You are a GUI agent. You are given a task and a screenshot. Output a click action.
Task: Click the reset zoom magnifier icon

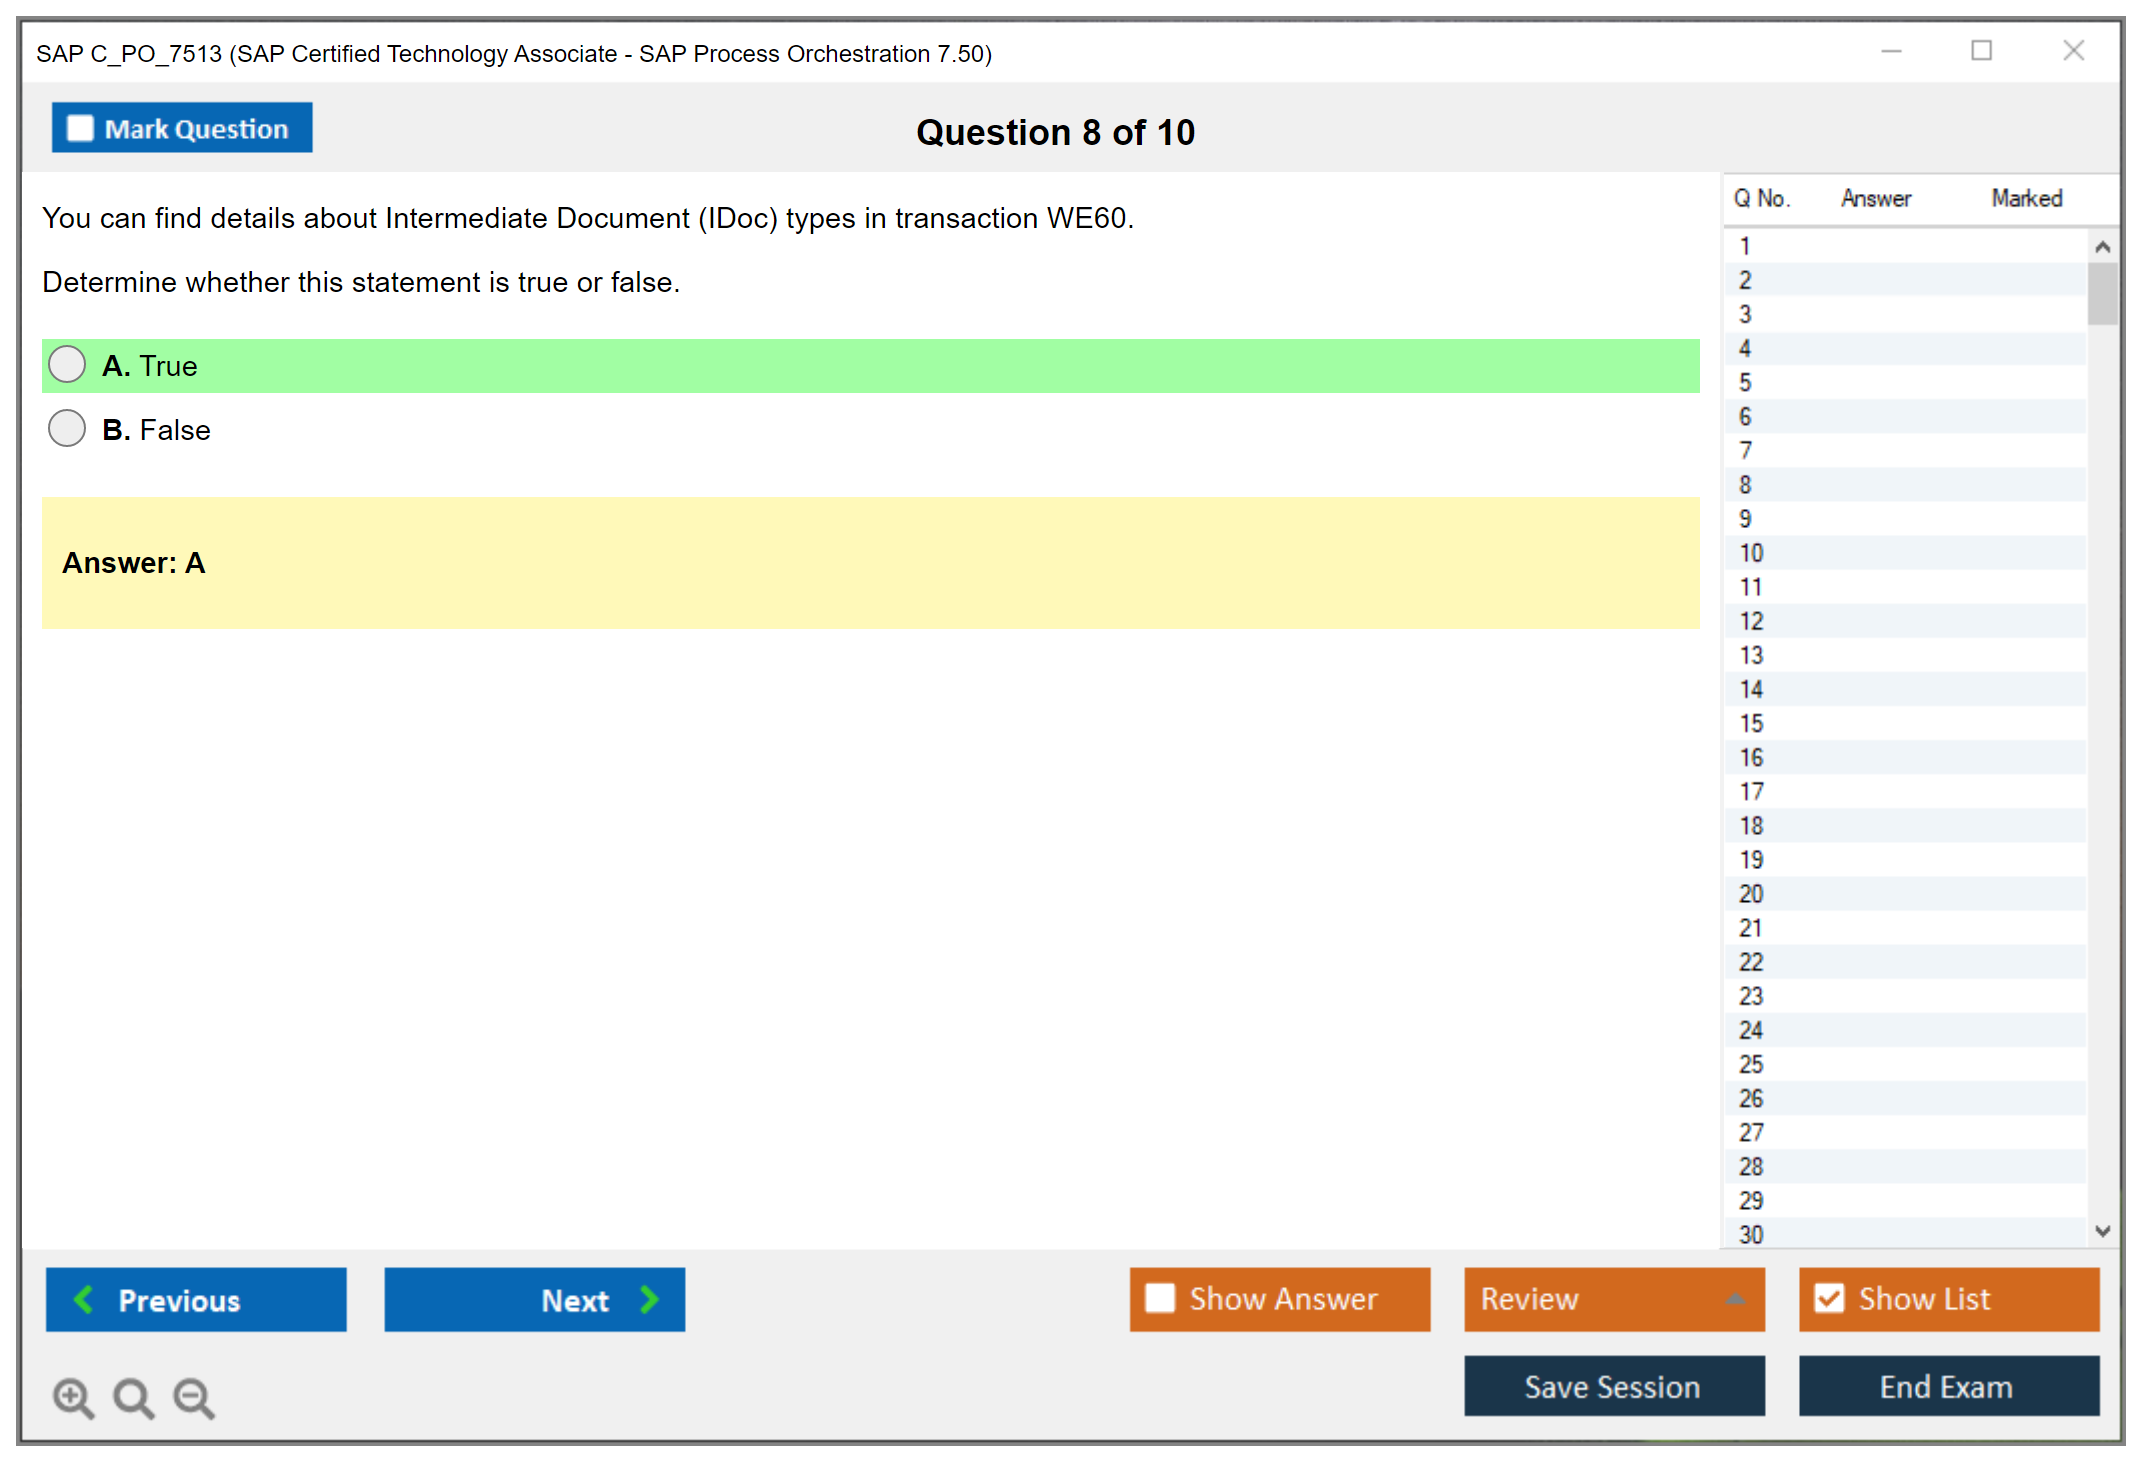[x=133, y=1397]
